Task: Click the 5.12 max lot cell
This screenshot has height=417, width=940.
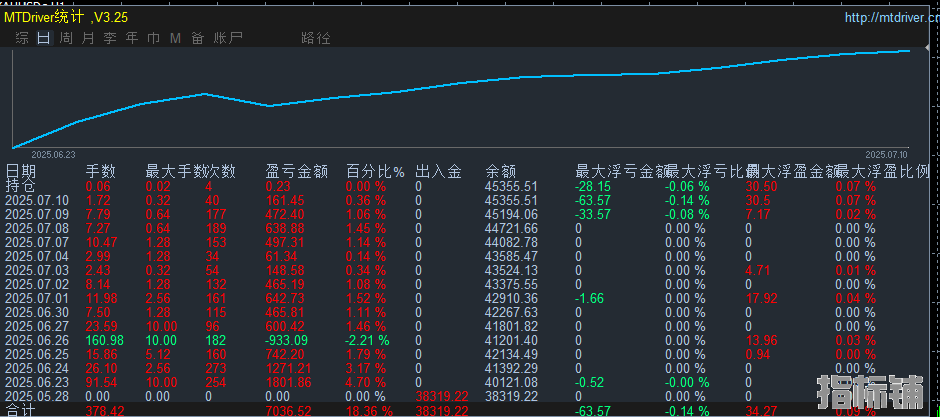Action: pyautogui.click(x=158, y=354)
